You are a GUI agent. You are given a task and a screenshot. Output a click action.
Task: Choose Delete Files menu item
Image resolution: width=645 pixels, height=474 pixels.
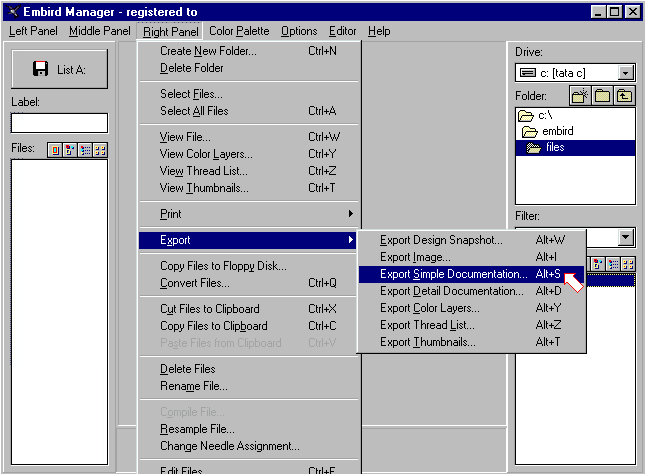(x=248, y=369)
